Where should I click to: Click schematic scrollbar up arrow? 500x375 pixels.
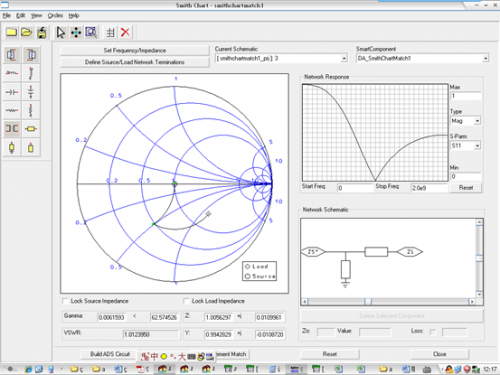click(479, 222)
